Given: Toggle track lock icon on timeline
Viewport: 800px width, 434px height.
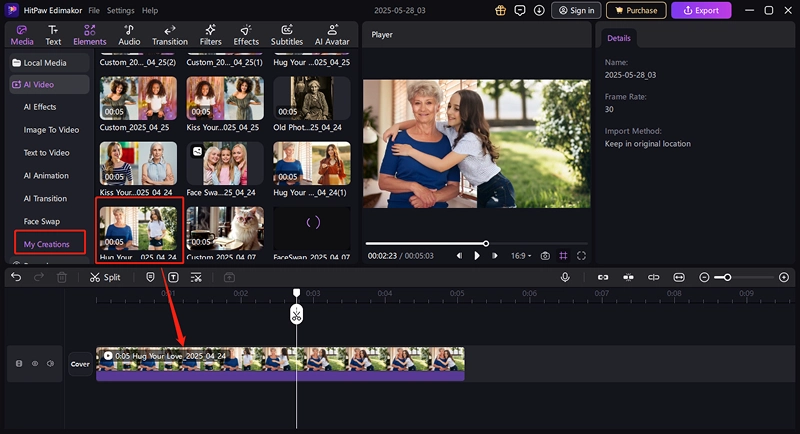Looking at the screenshot, I should point(19,364).
